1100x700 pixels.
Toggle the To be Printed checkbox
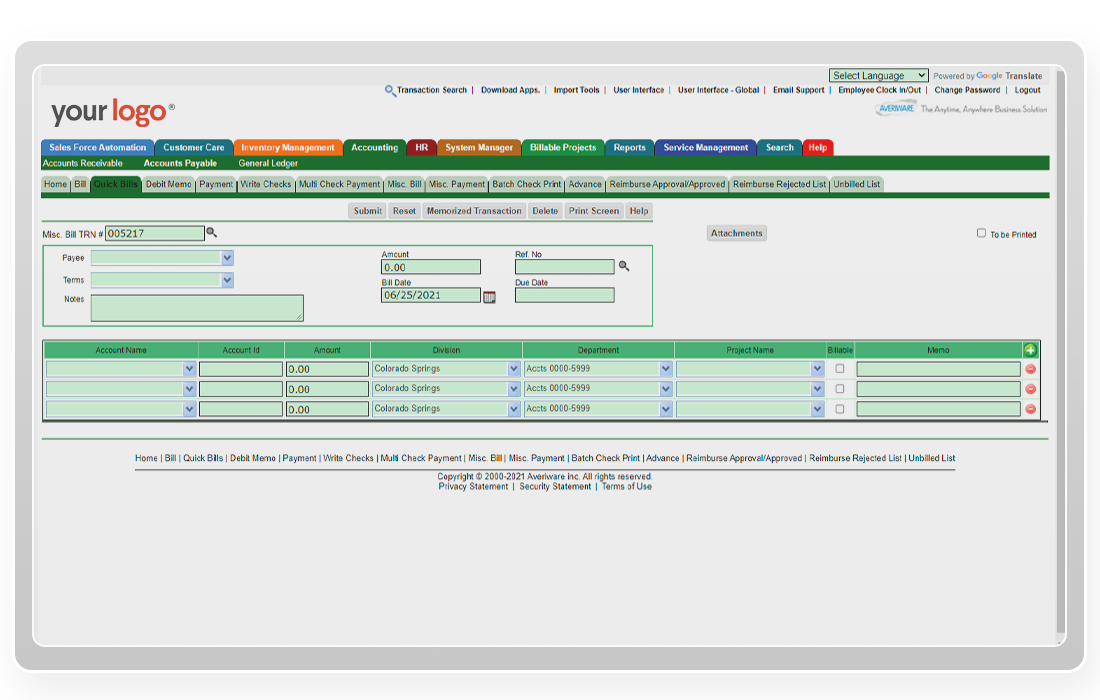click(981, 233)
